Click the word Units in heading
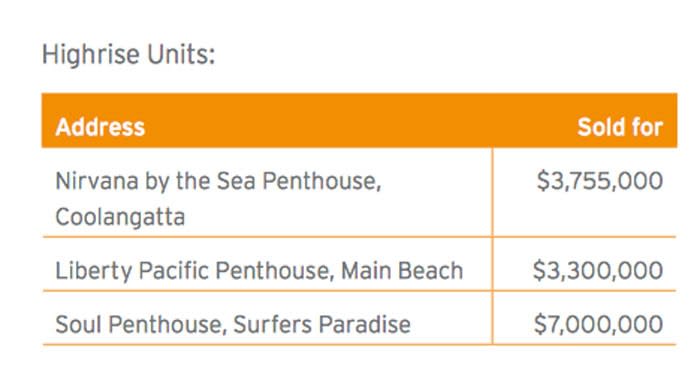This screenshot has height=377, width=700. coord(181,54)
